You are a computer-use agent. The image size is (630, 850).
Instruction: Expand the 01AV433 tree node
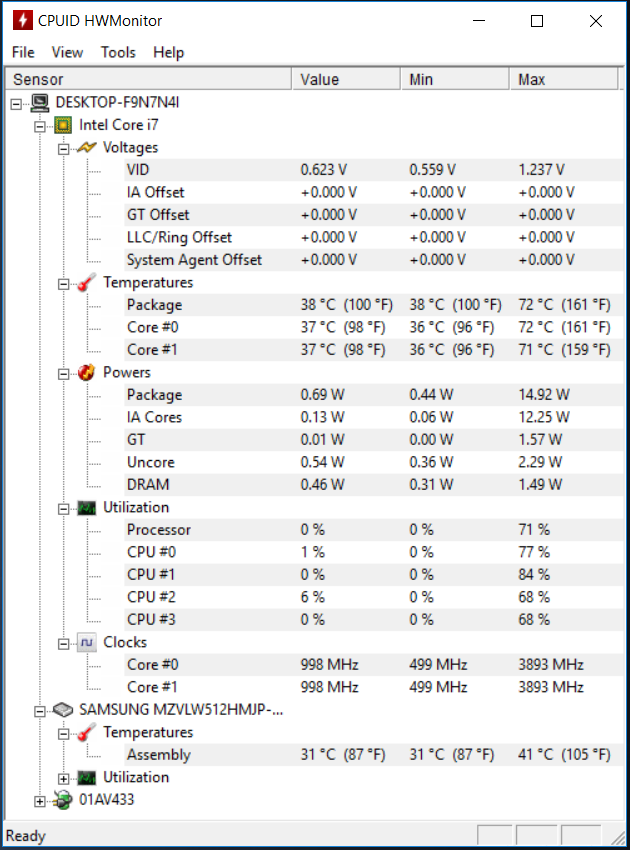tap(40, 801)
